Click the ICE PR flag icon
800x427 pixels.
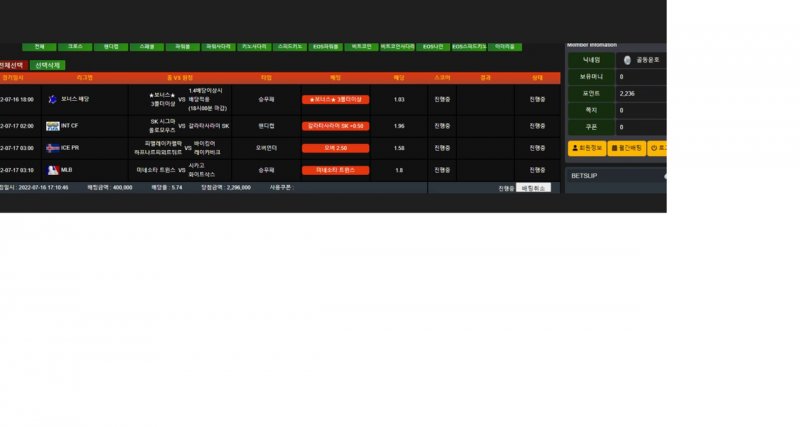[x=53, y=147]
